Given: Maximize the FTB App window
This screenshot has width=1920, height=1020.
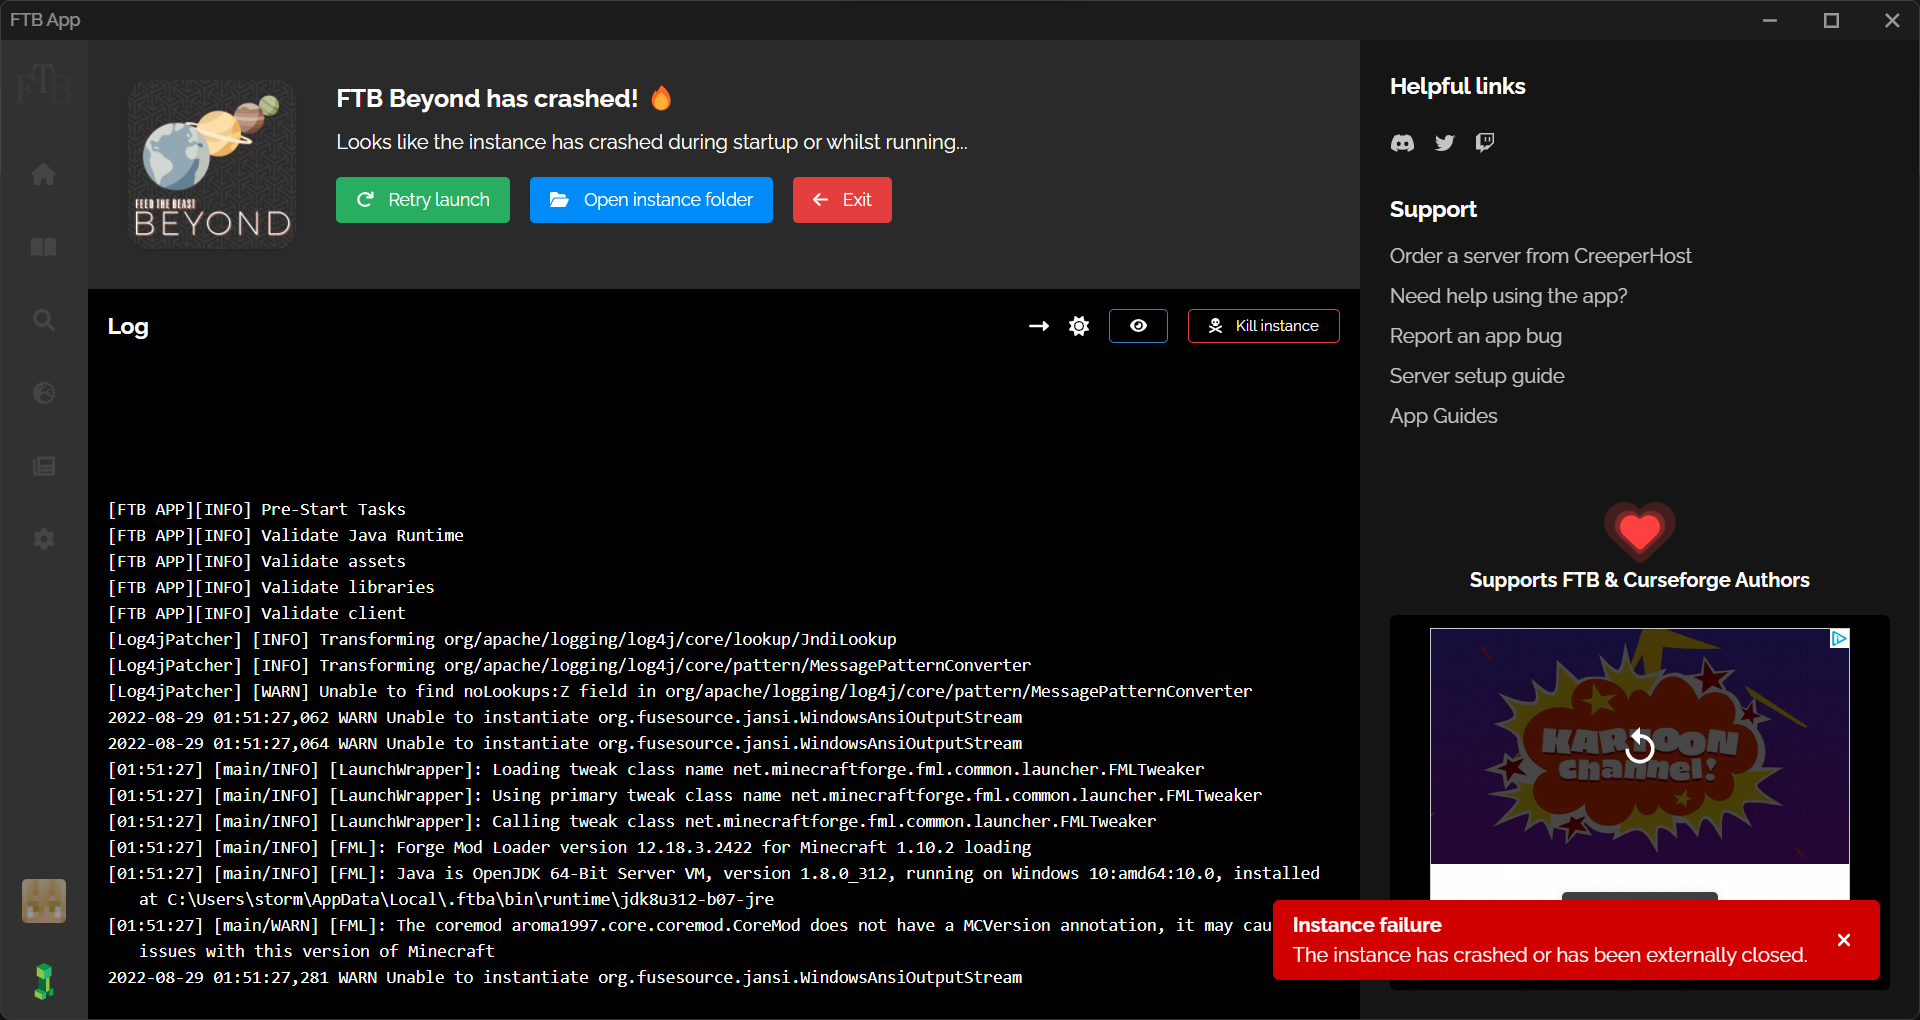Looking at the screenshot, I should [x=1831, y=20].
